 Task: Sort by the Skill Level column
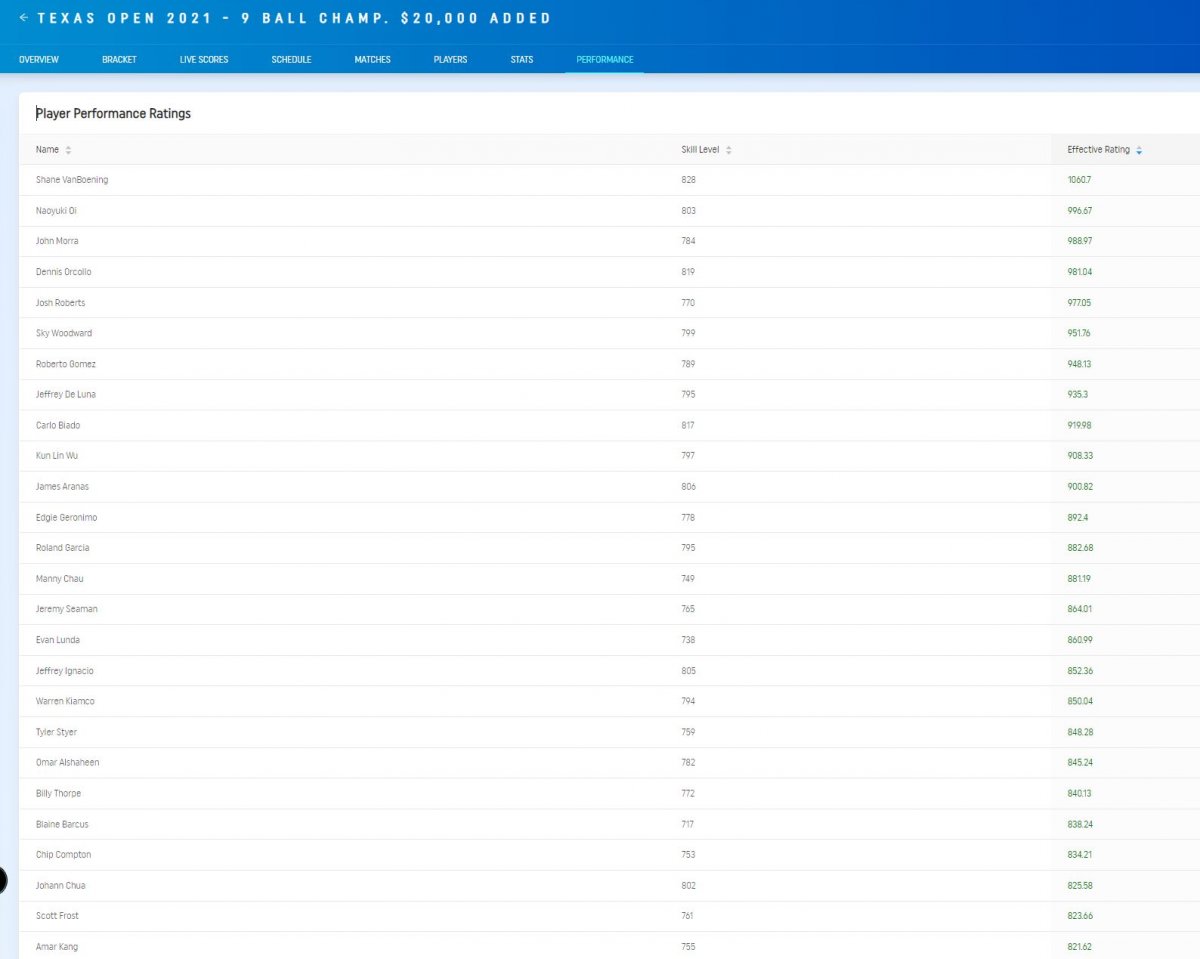pyautogui.click(x=728, y=150)
